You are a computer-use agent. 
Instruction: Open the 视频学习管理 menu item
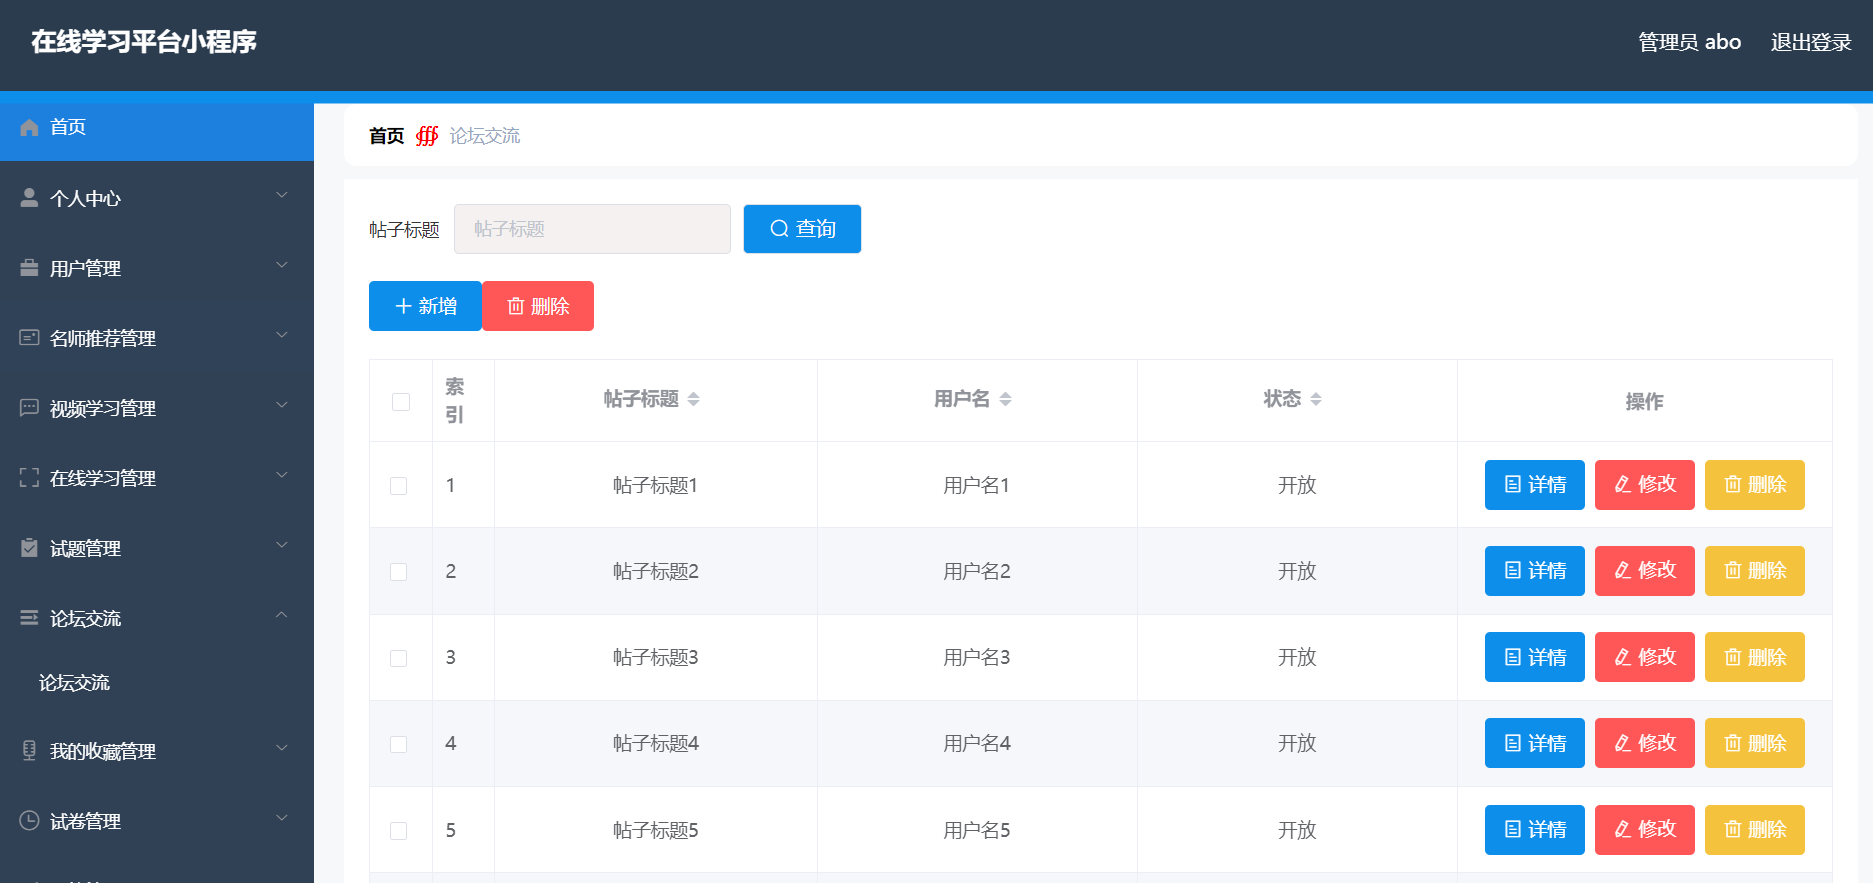157,408
